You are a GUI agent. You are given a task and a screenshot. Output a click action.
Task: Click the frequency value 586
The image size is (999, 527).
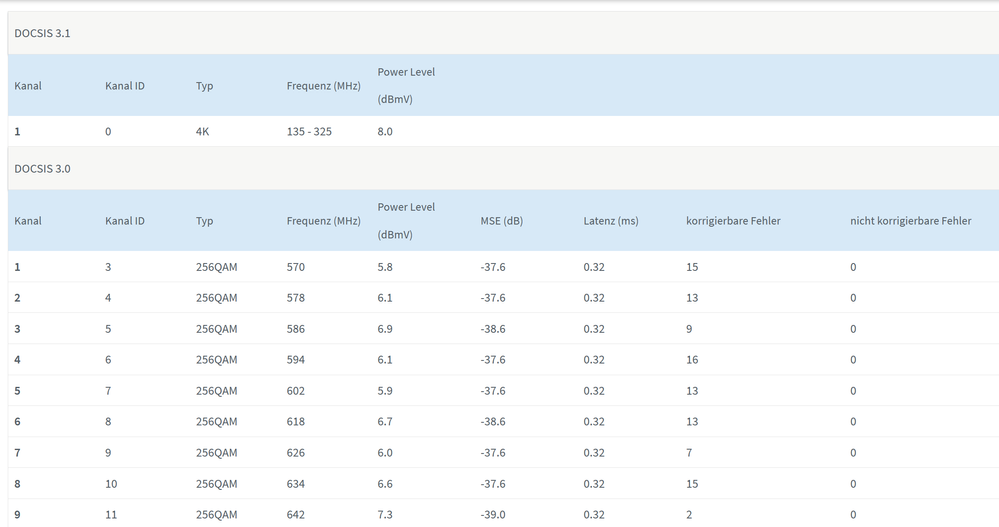(x=296, y=329)
